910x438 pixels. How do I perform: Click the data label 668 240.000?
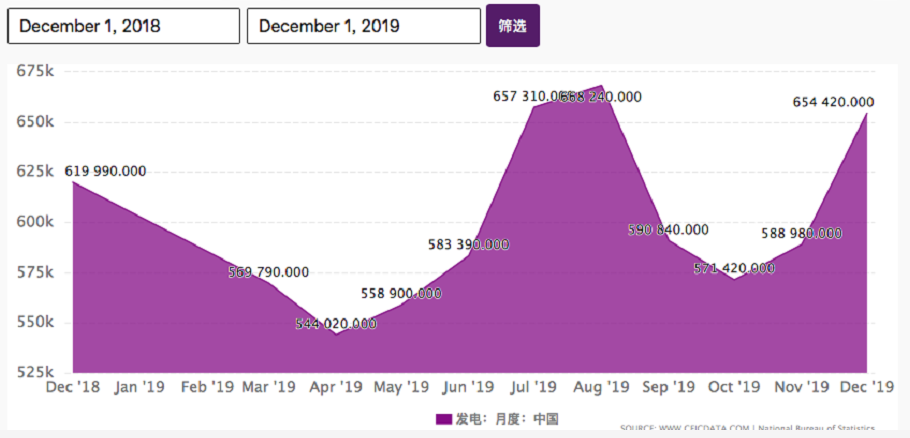602,97
